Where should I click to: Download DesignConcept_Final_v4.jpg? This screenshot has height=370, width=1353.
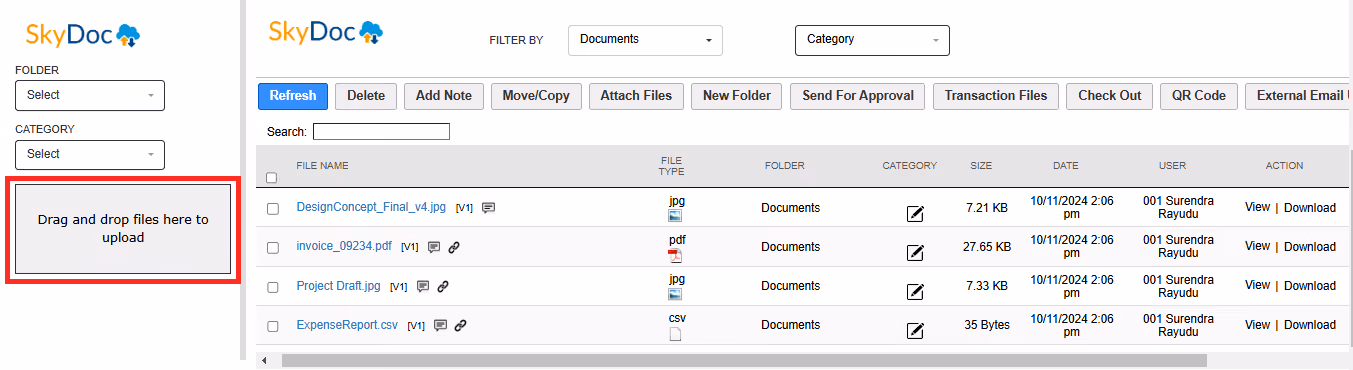[x=1310, y=208]
